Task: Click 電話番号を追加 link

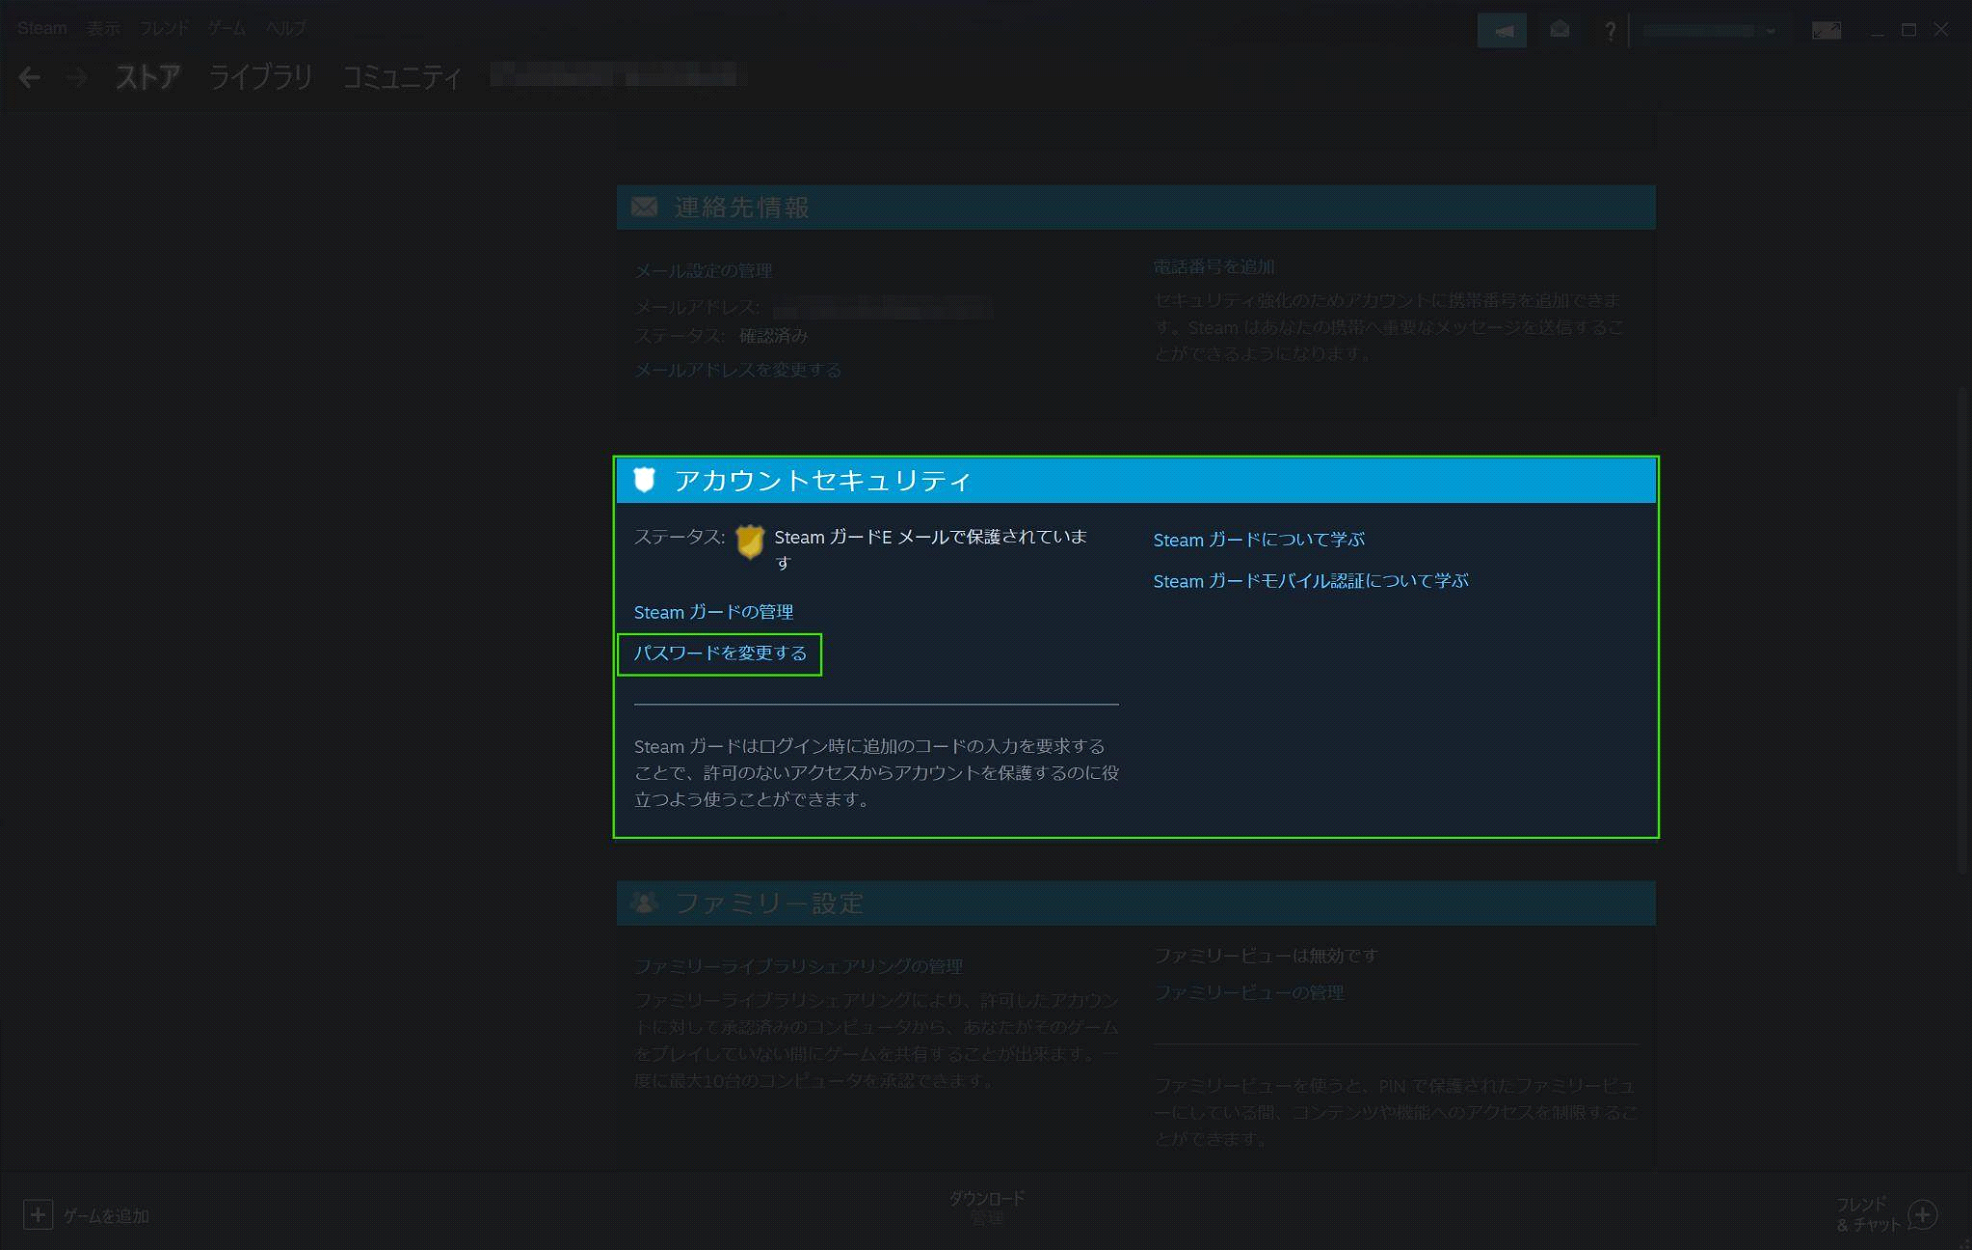Action: pyautogui.click(x=1213, y=267)
